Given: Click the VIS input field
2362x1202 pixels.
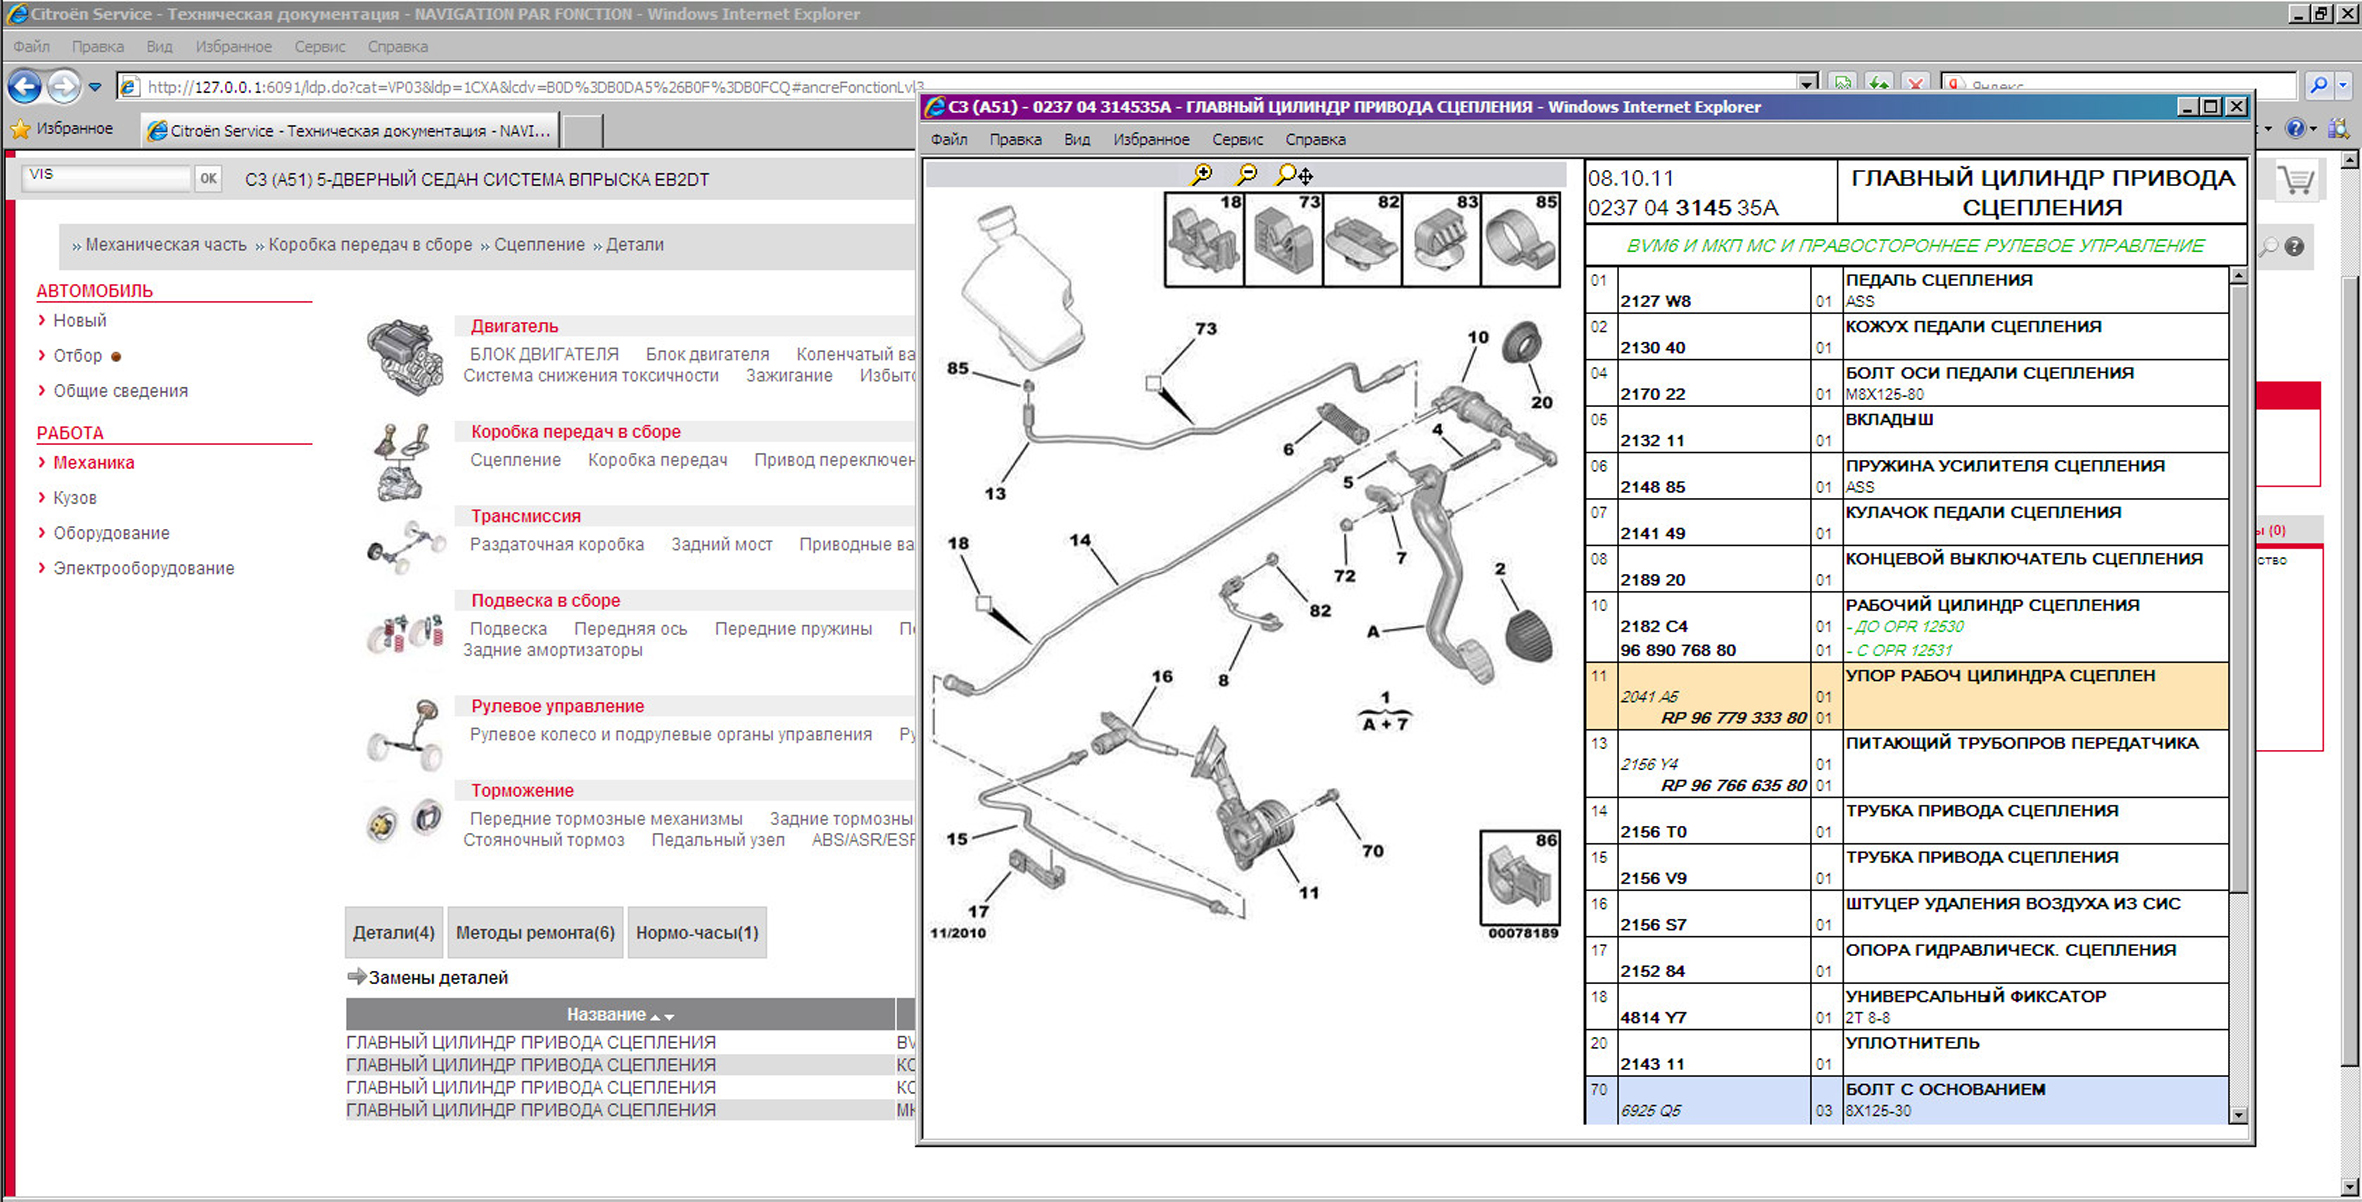Looking at the screenshot, I should (x=105, y=177).
